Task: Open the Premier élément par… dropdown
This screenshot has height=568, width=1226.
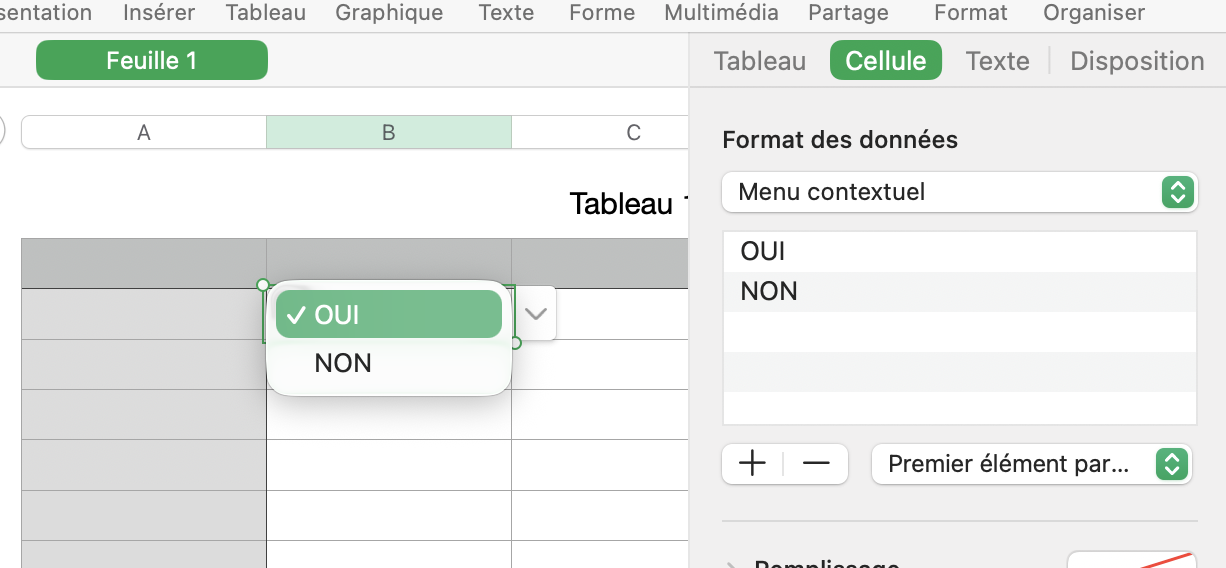Action: pos(1031,464)
